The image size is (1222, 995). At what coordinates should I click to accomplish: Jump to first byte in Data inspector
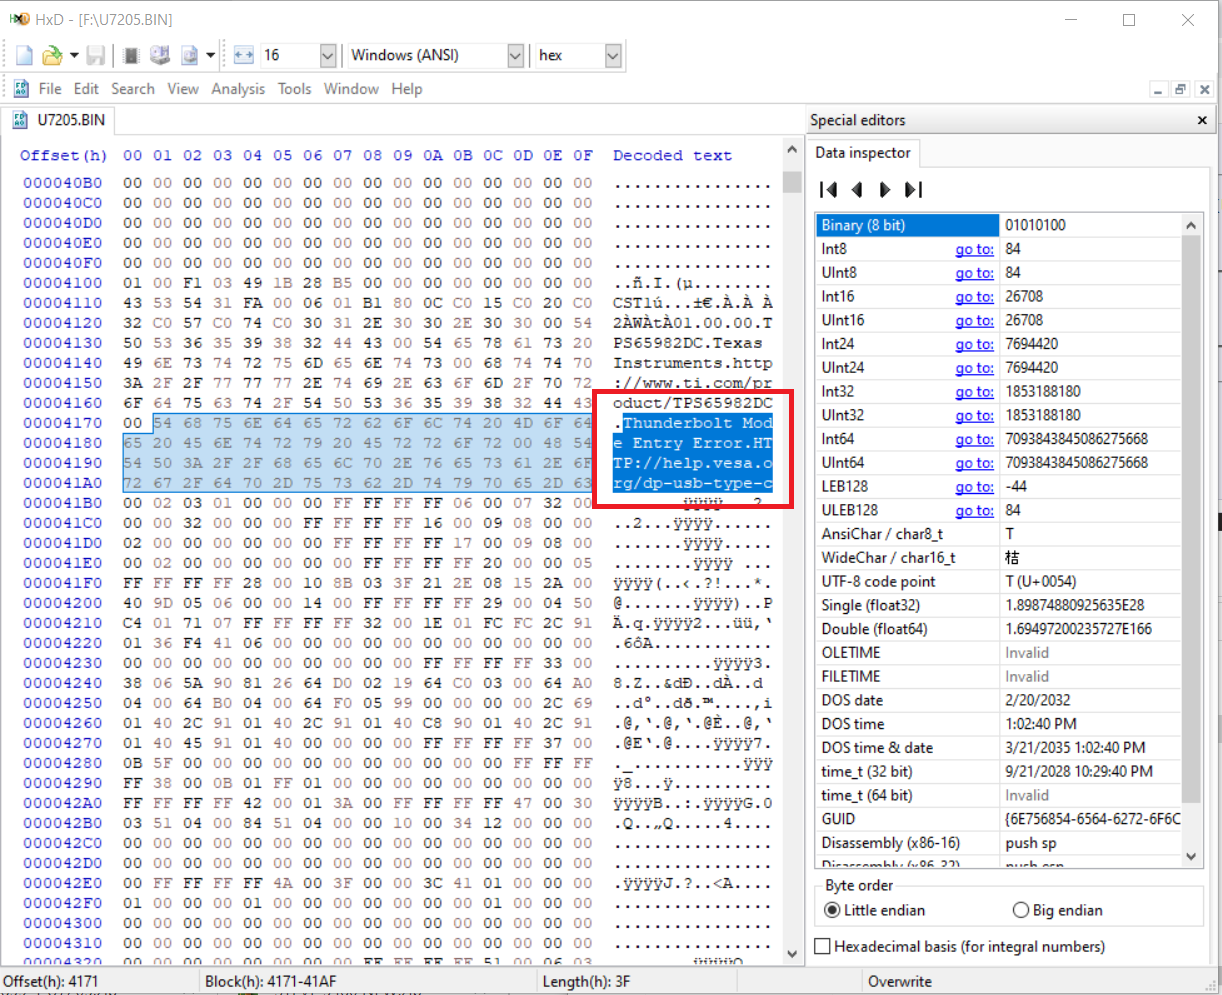tap(828, 190)
